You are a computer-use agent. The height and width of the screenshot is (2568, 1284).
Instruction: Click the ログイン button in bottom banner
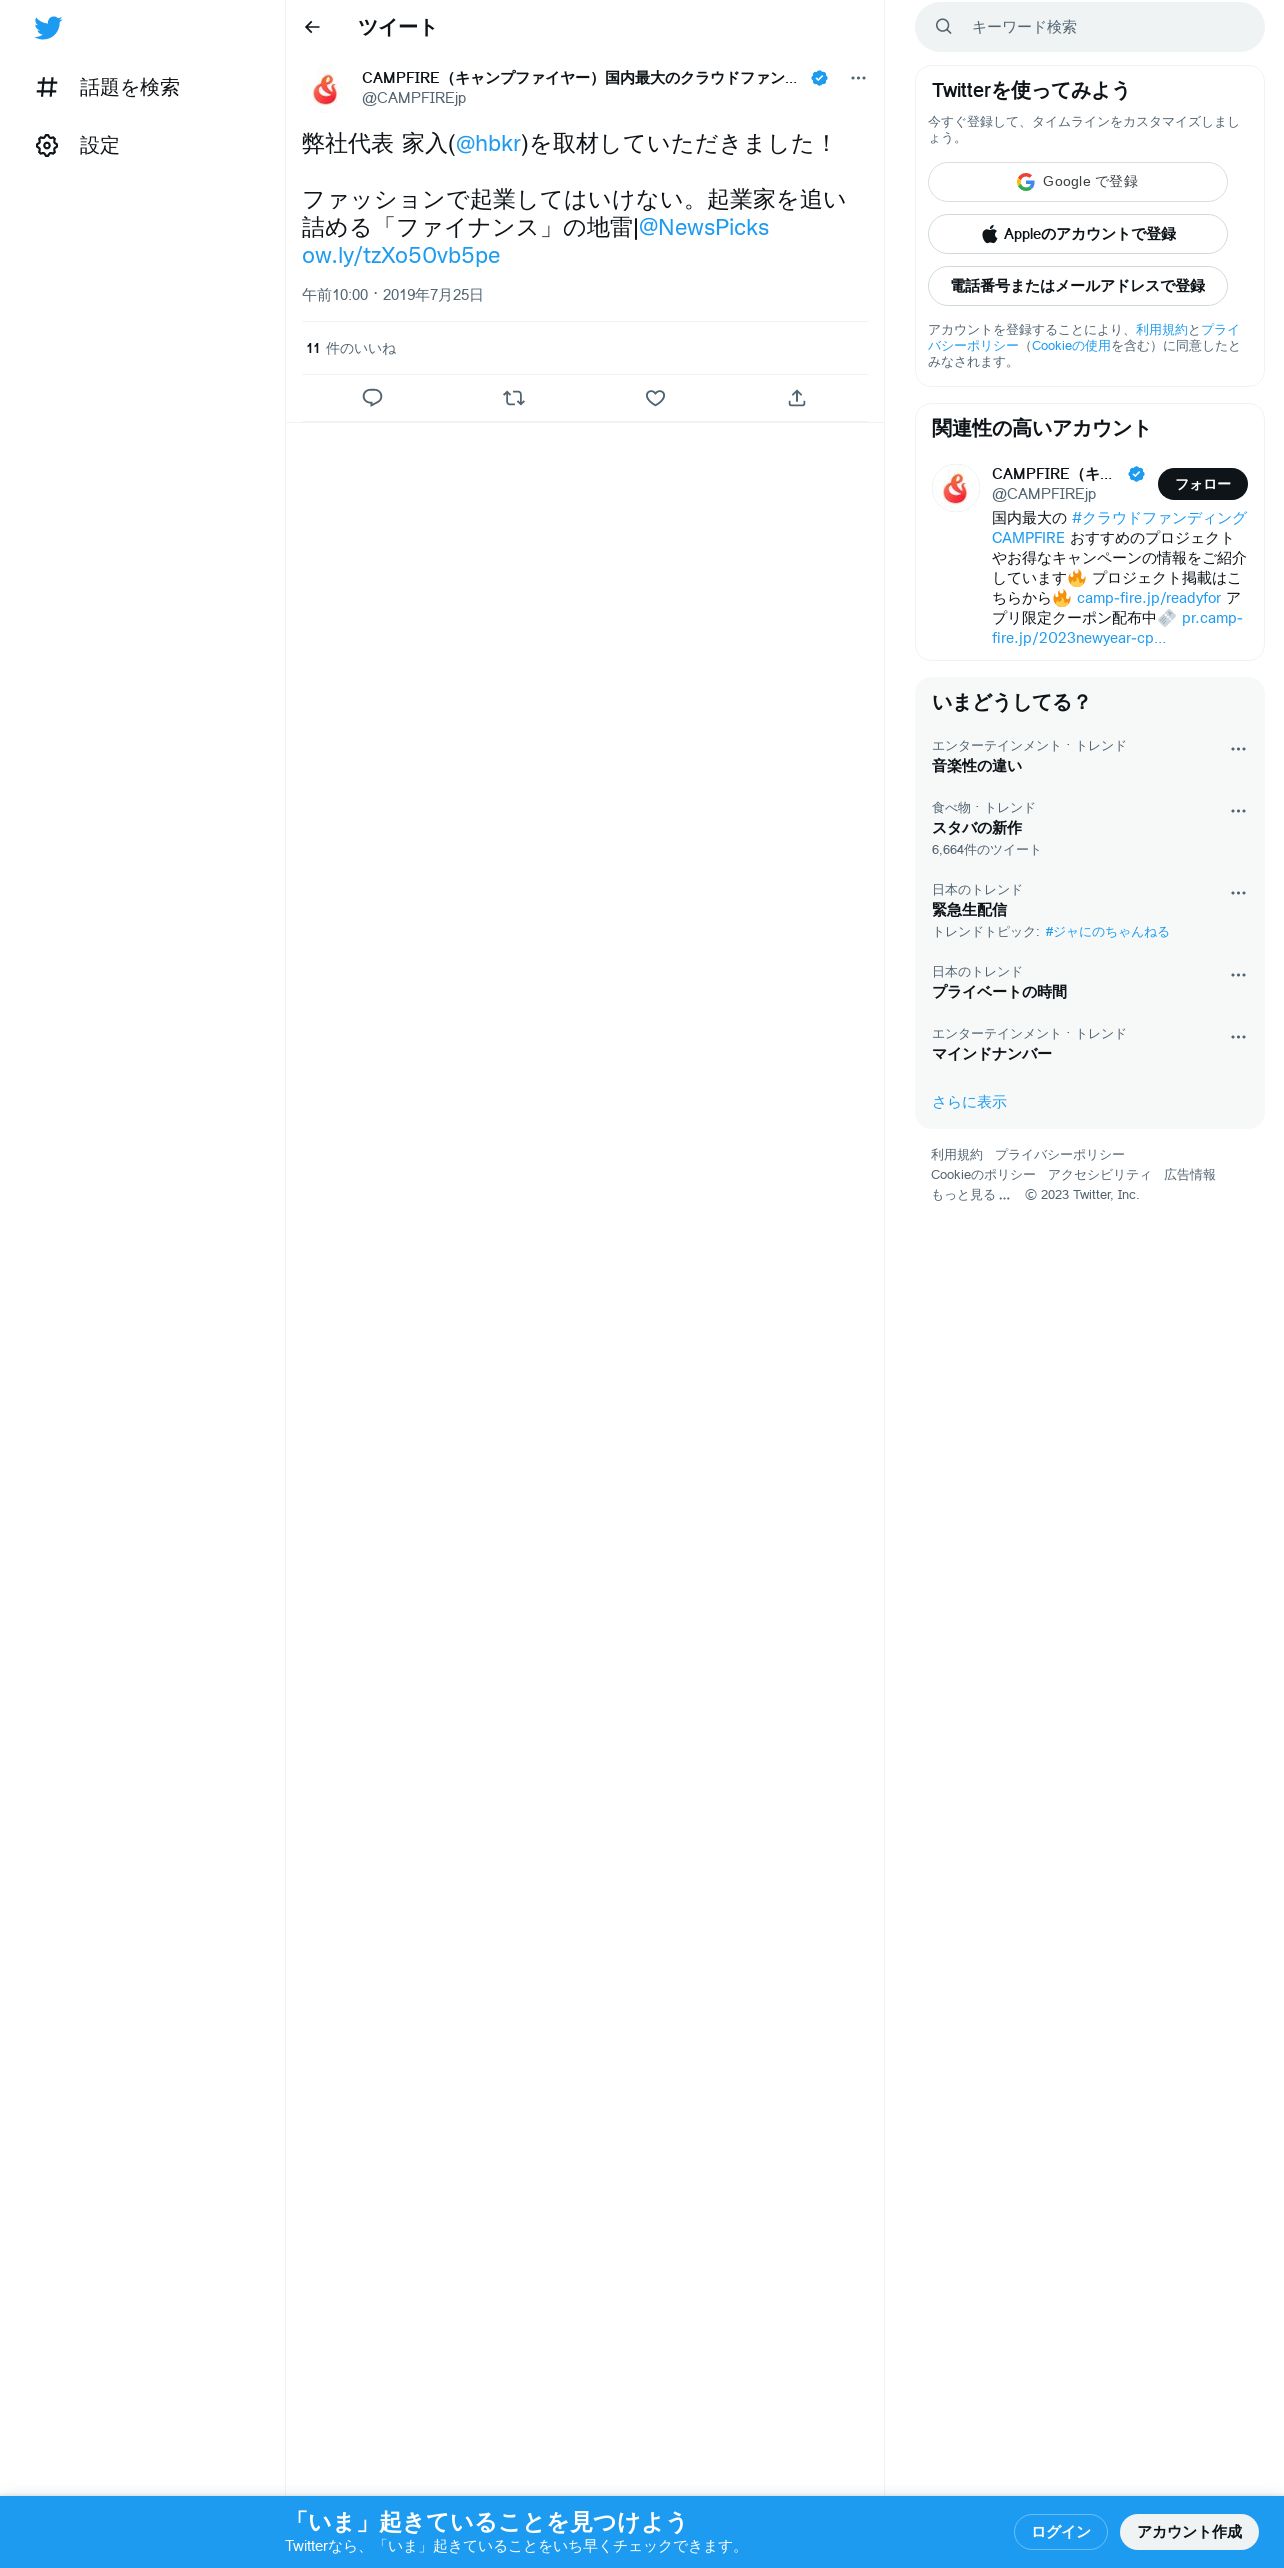click(x=1061, y=2531)
